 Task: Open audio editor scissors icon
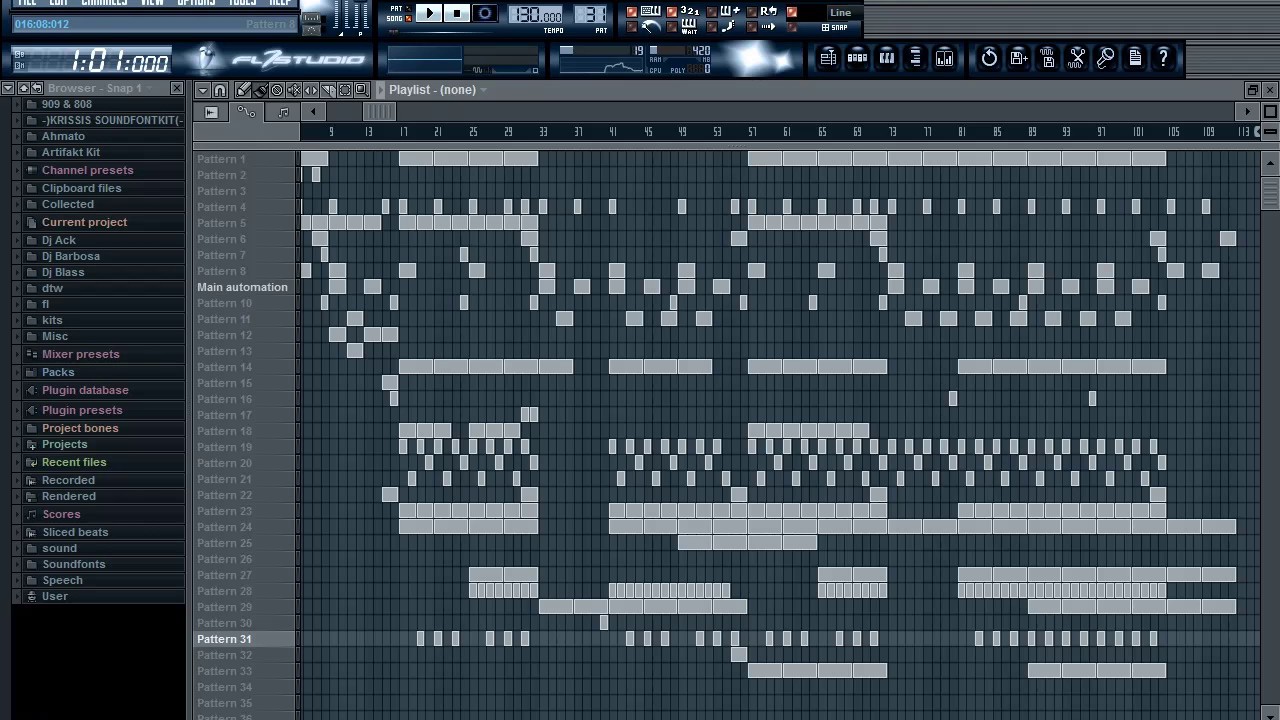(1076, 58)
